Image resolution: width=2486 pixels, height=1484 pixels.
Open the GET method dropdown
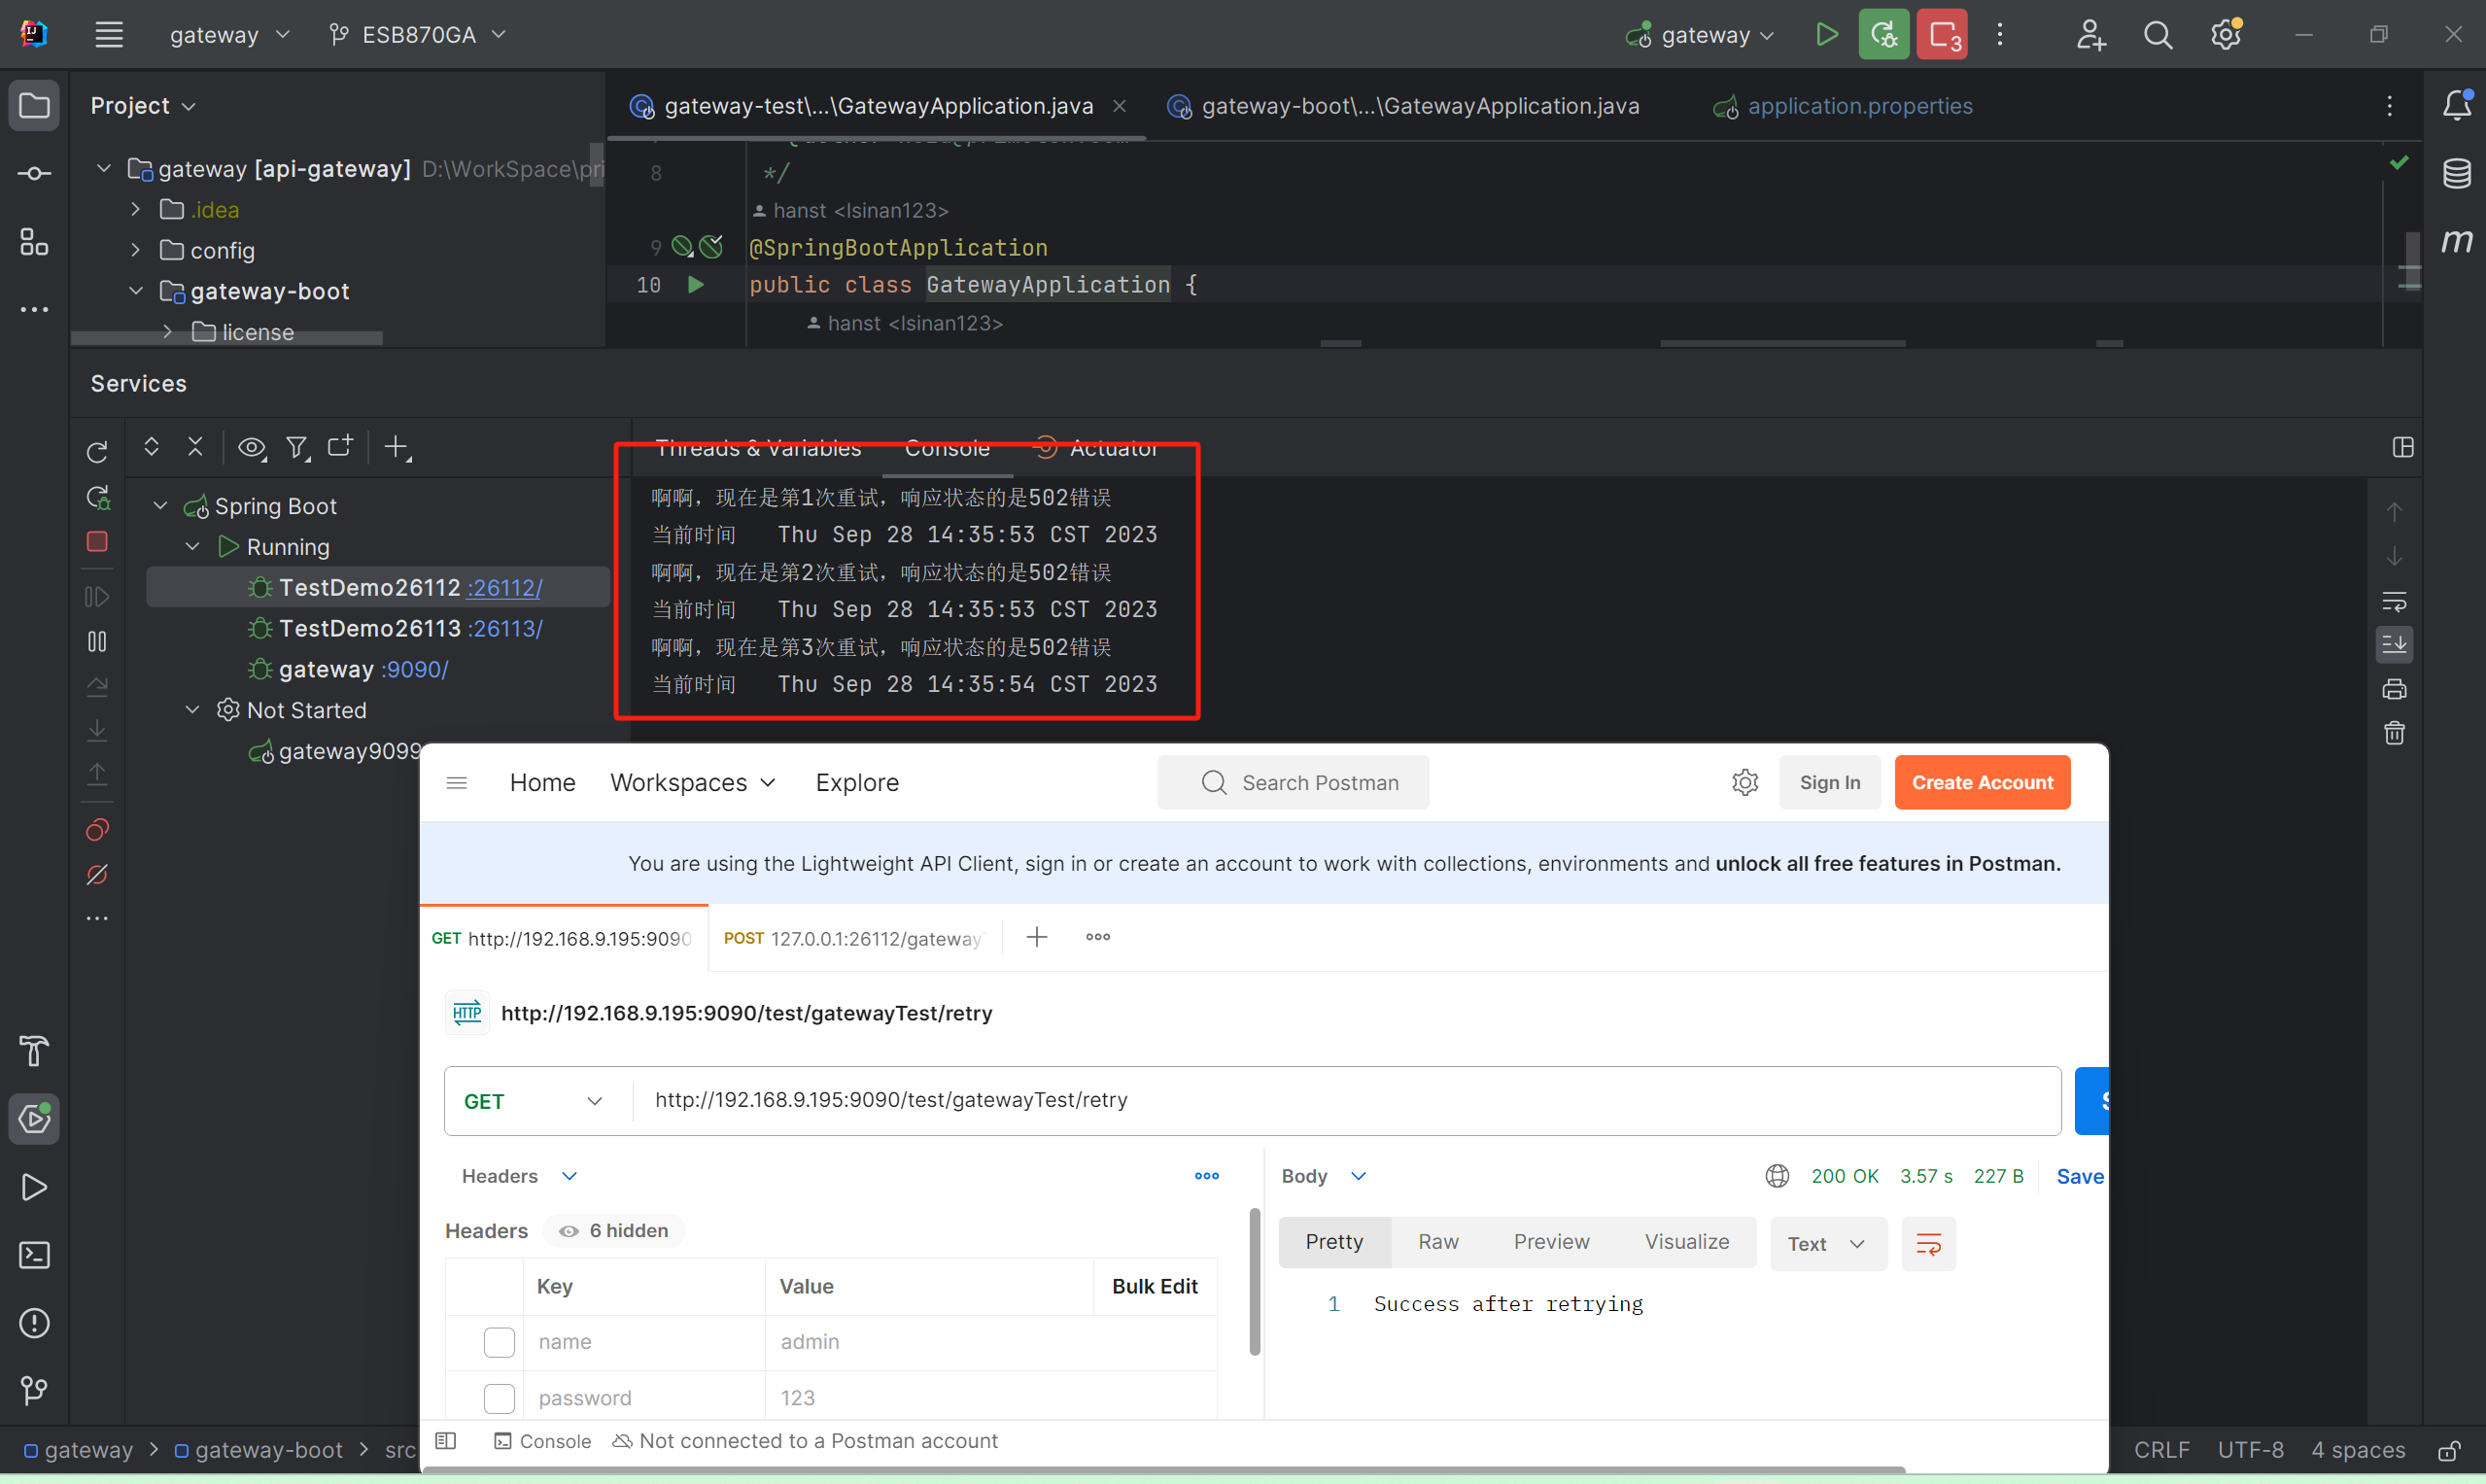tap(534, 1101)
